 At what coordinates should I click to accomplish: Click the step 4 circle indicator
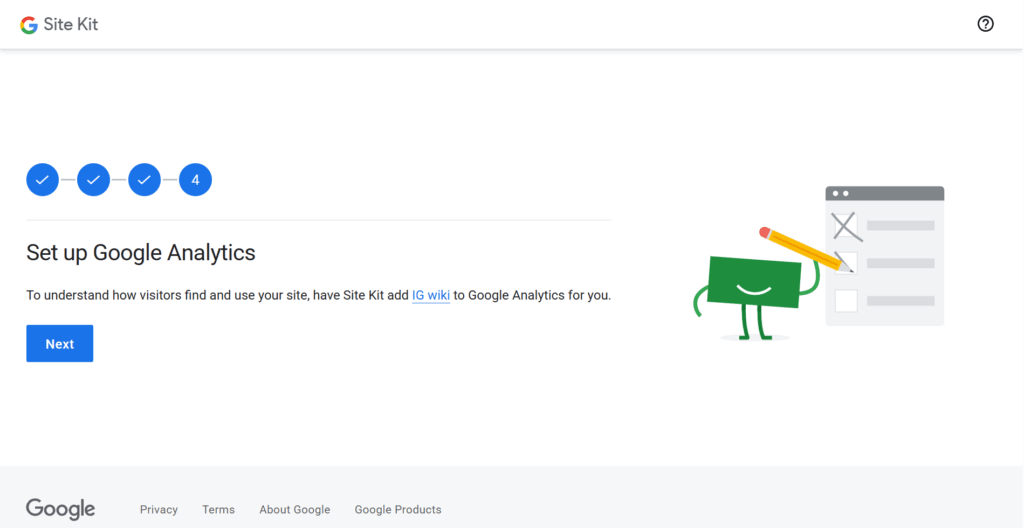tap(195, 180)
